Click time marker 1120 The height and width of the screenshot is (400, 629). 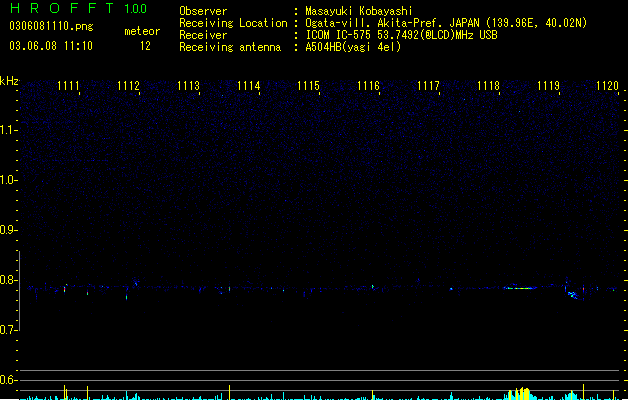coord(607,86)
